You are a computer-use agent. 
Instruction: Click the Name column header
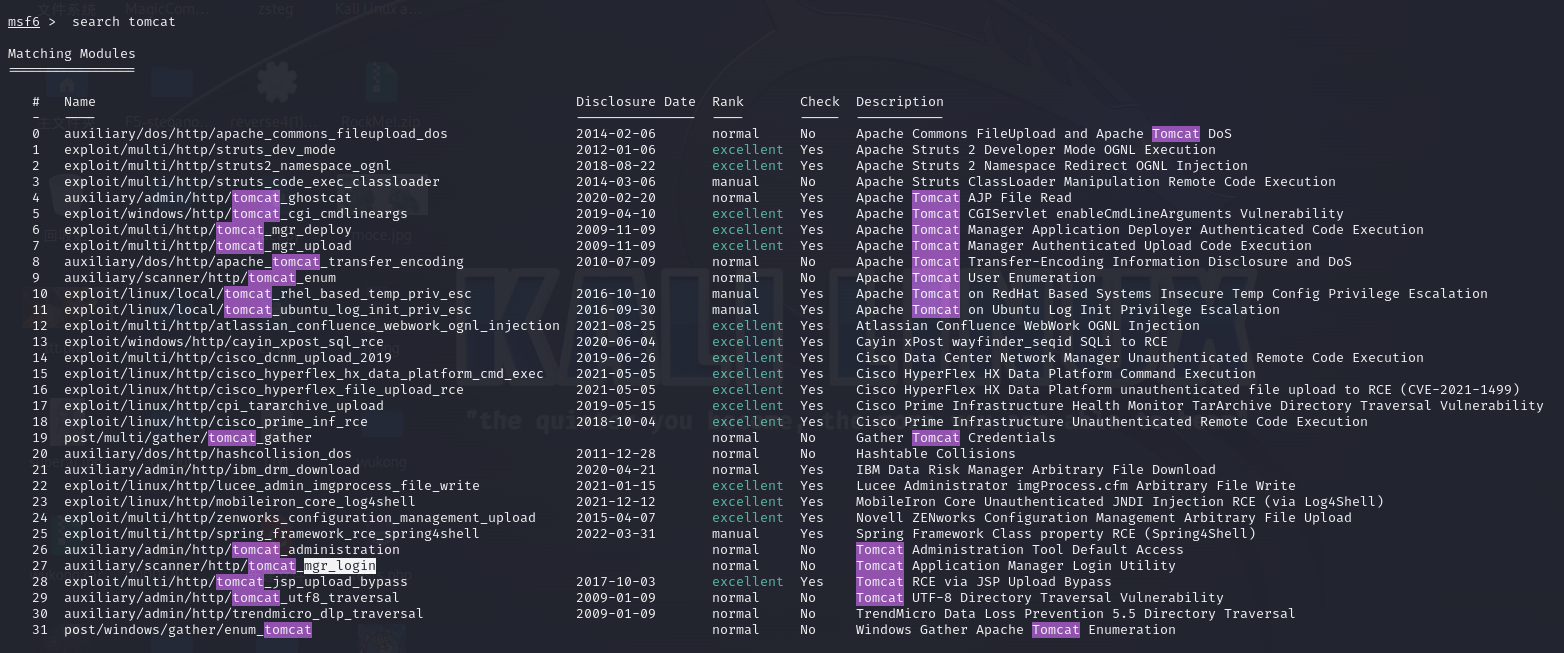point(80,102)
